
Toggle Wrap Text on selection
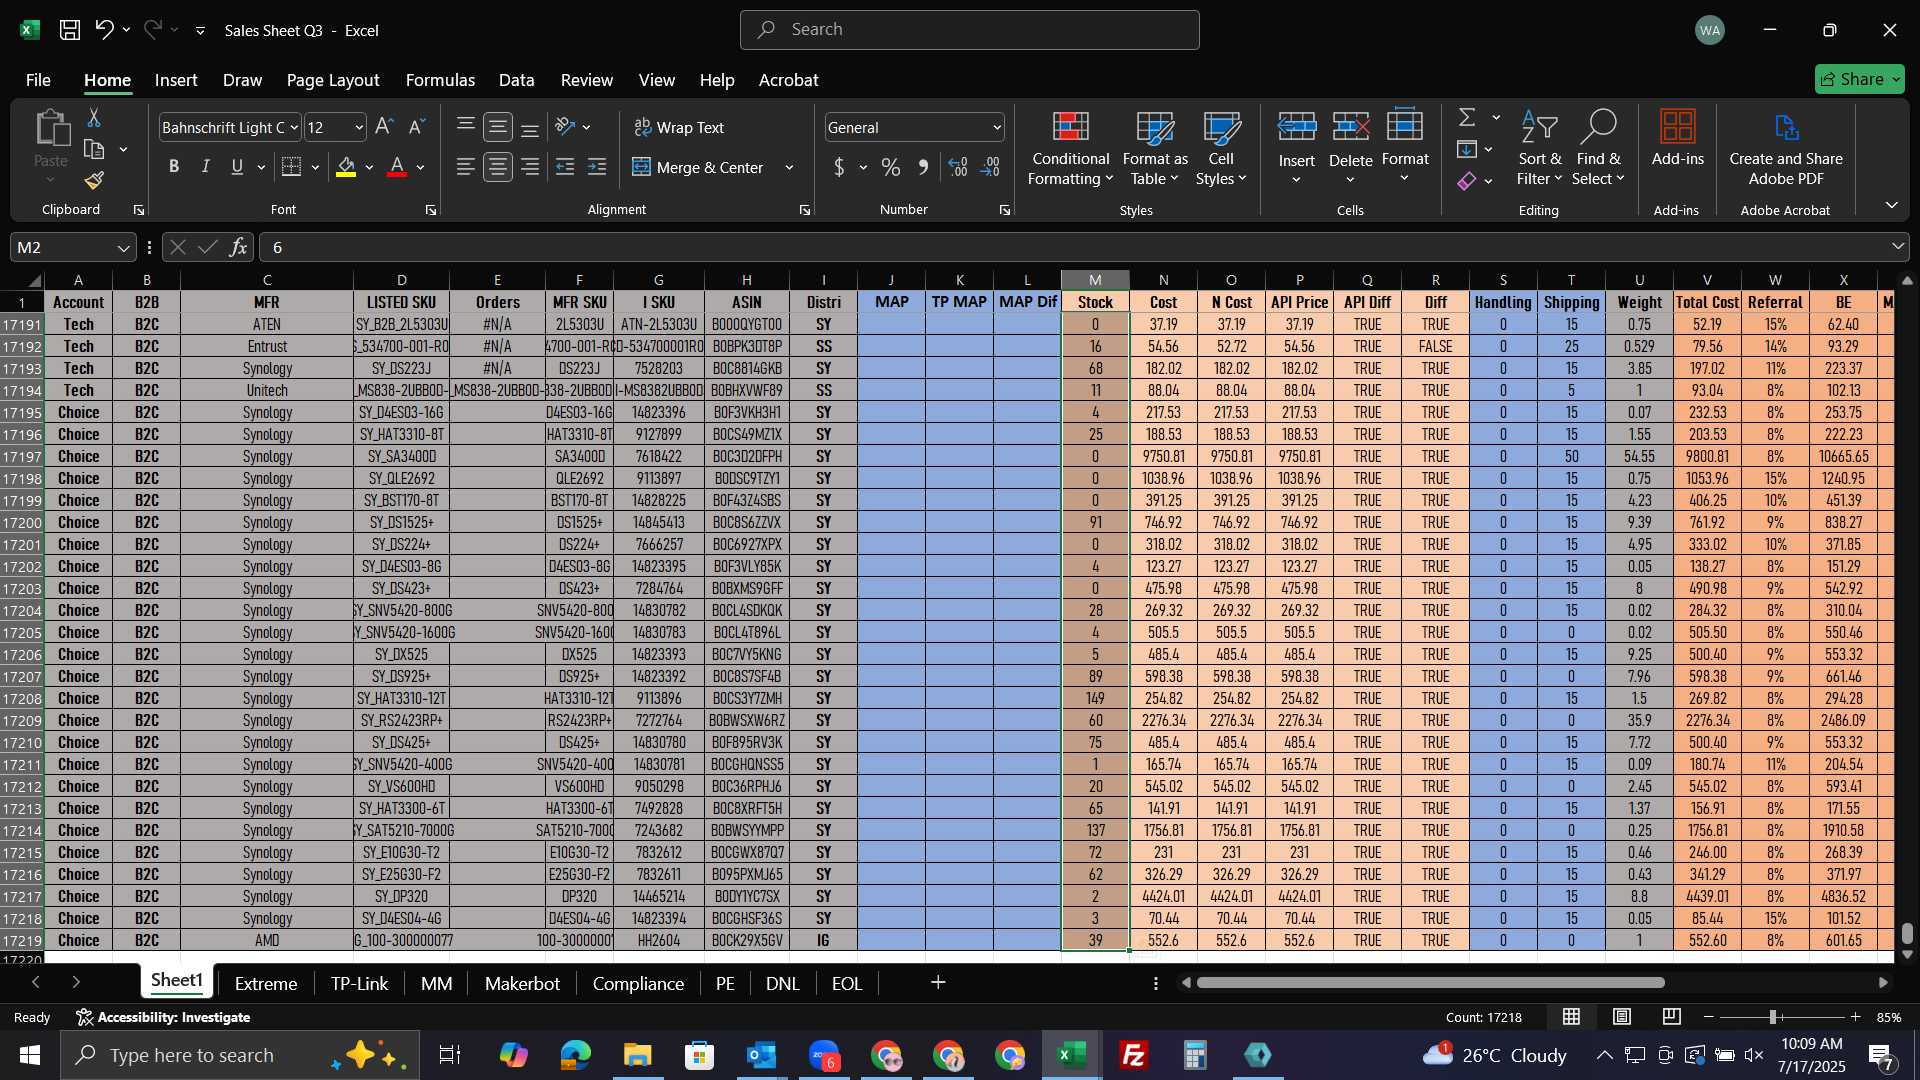[x=679, y=127]
